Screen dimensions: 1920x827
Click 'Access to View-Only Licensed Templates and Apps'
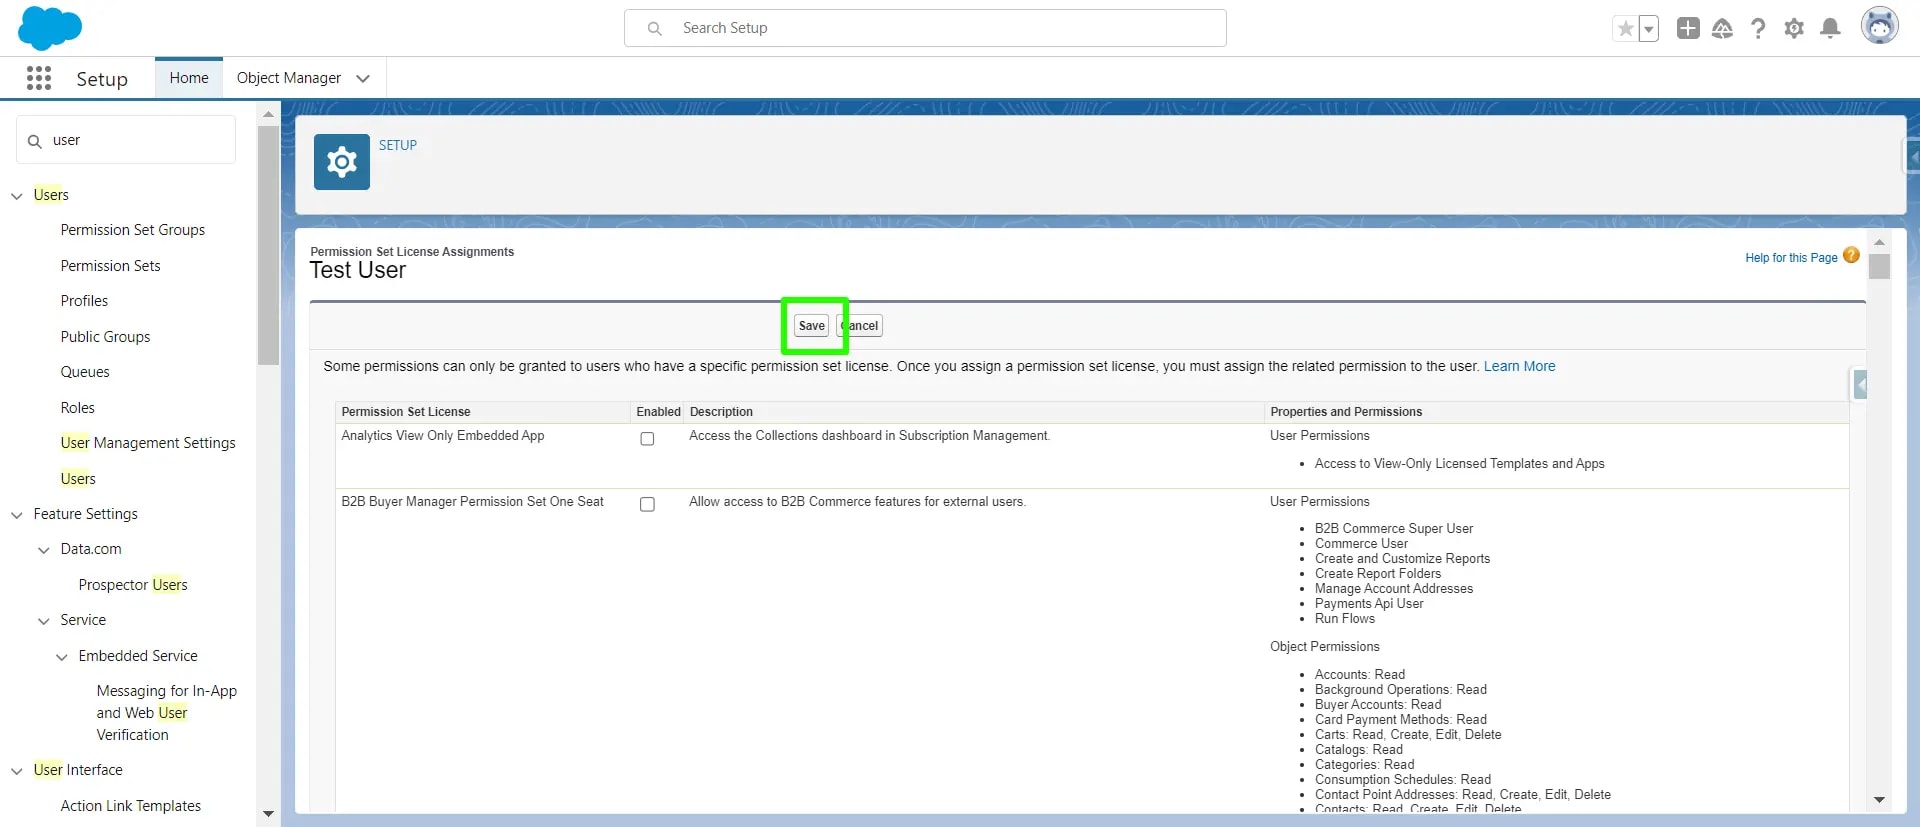[1459, 464]
